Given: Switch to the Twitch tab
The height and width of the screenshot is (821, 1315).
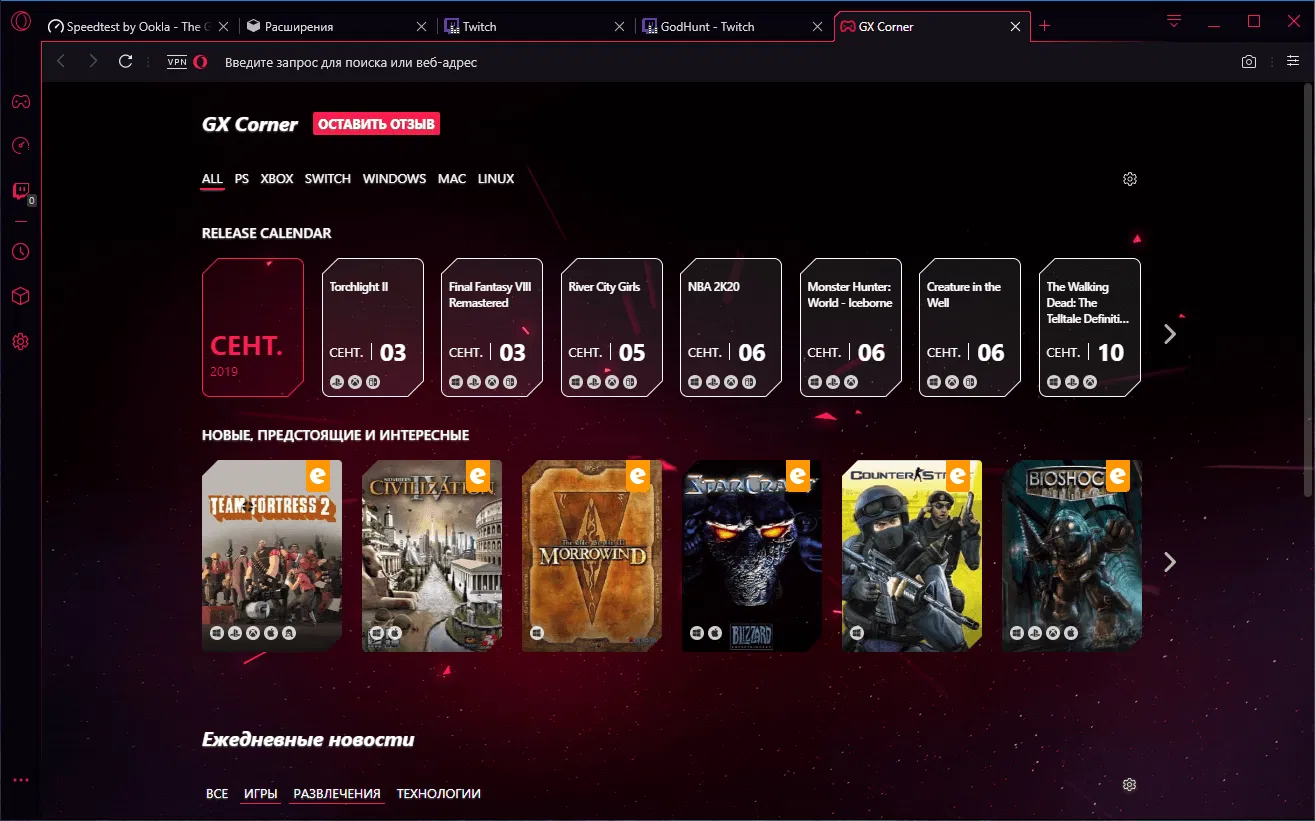Looking at the screenshot, I should point(535,27).
